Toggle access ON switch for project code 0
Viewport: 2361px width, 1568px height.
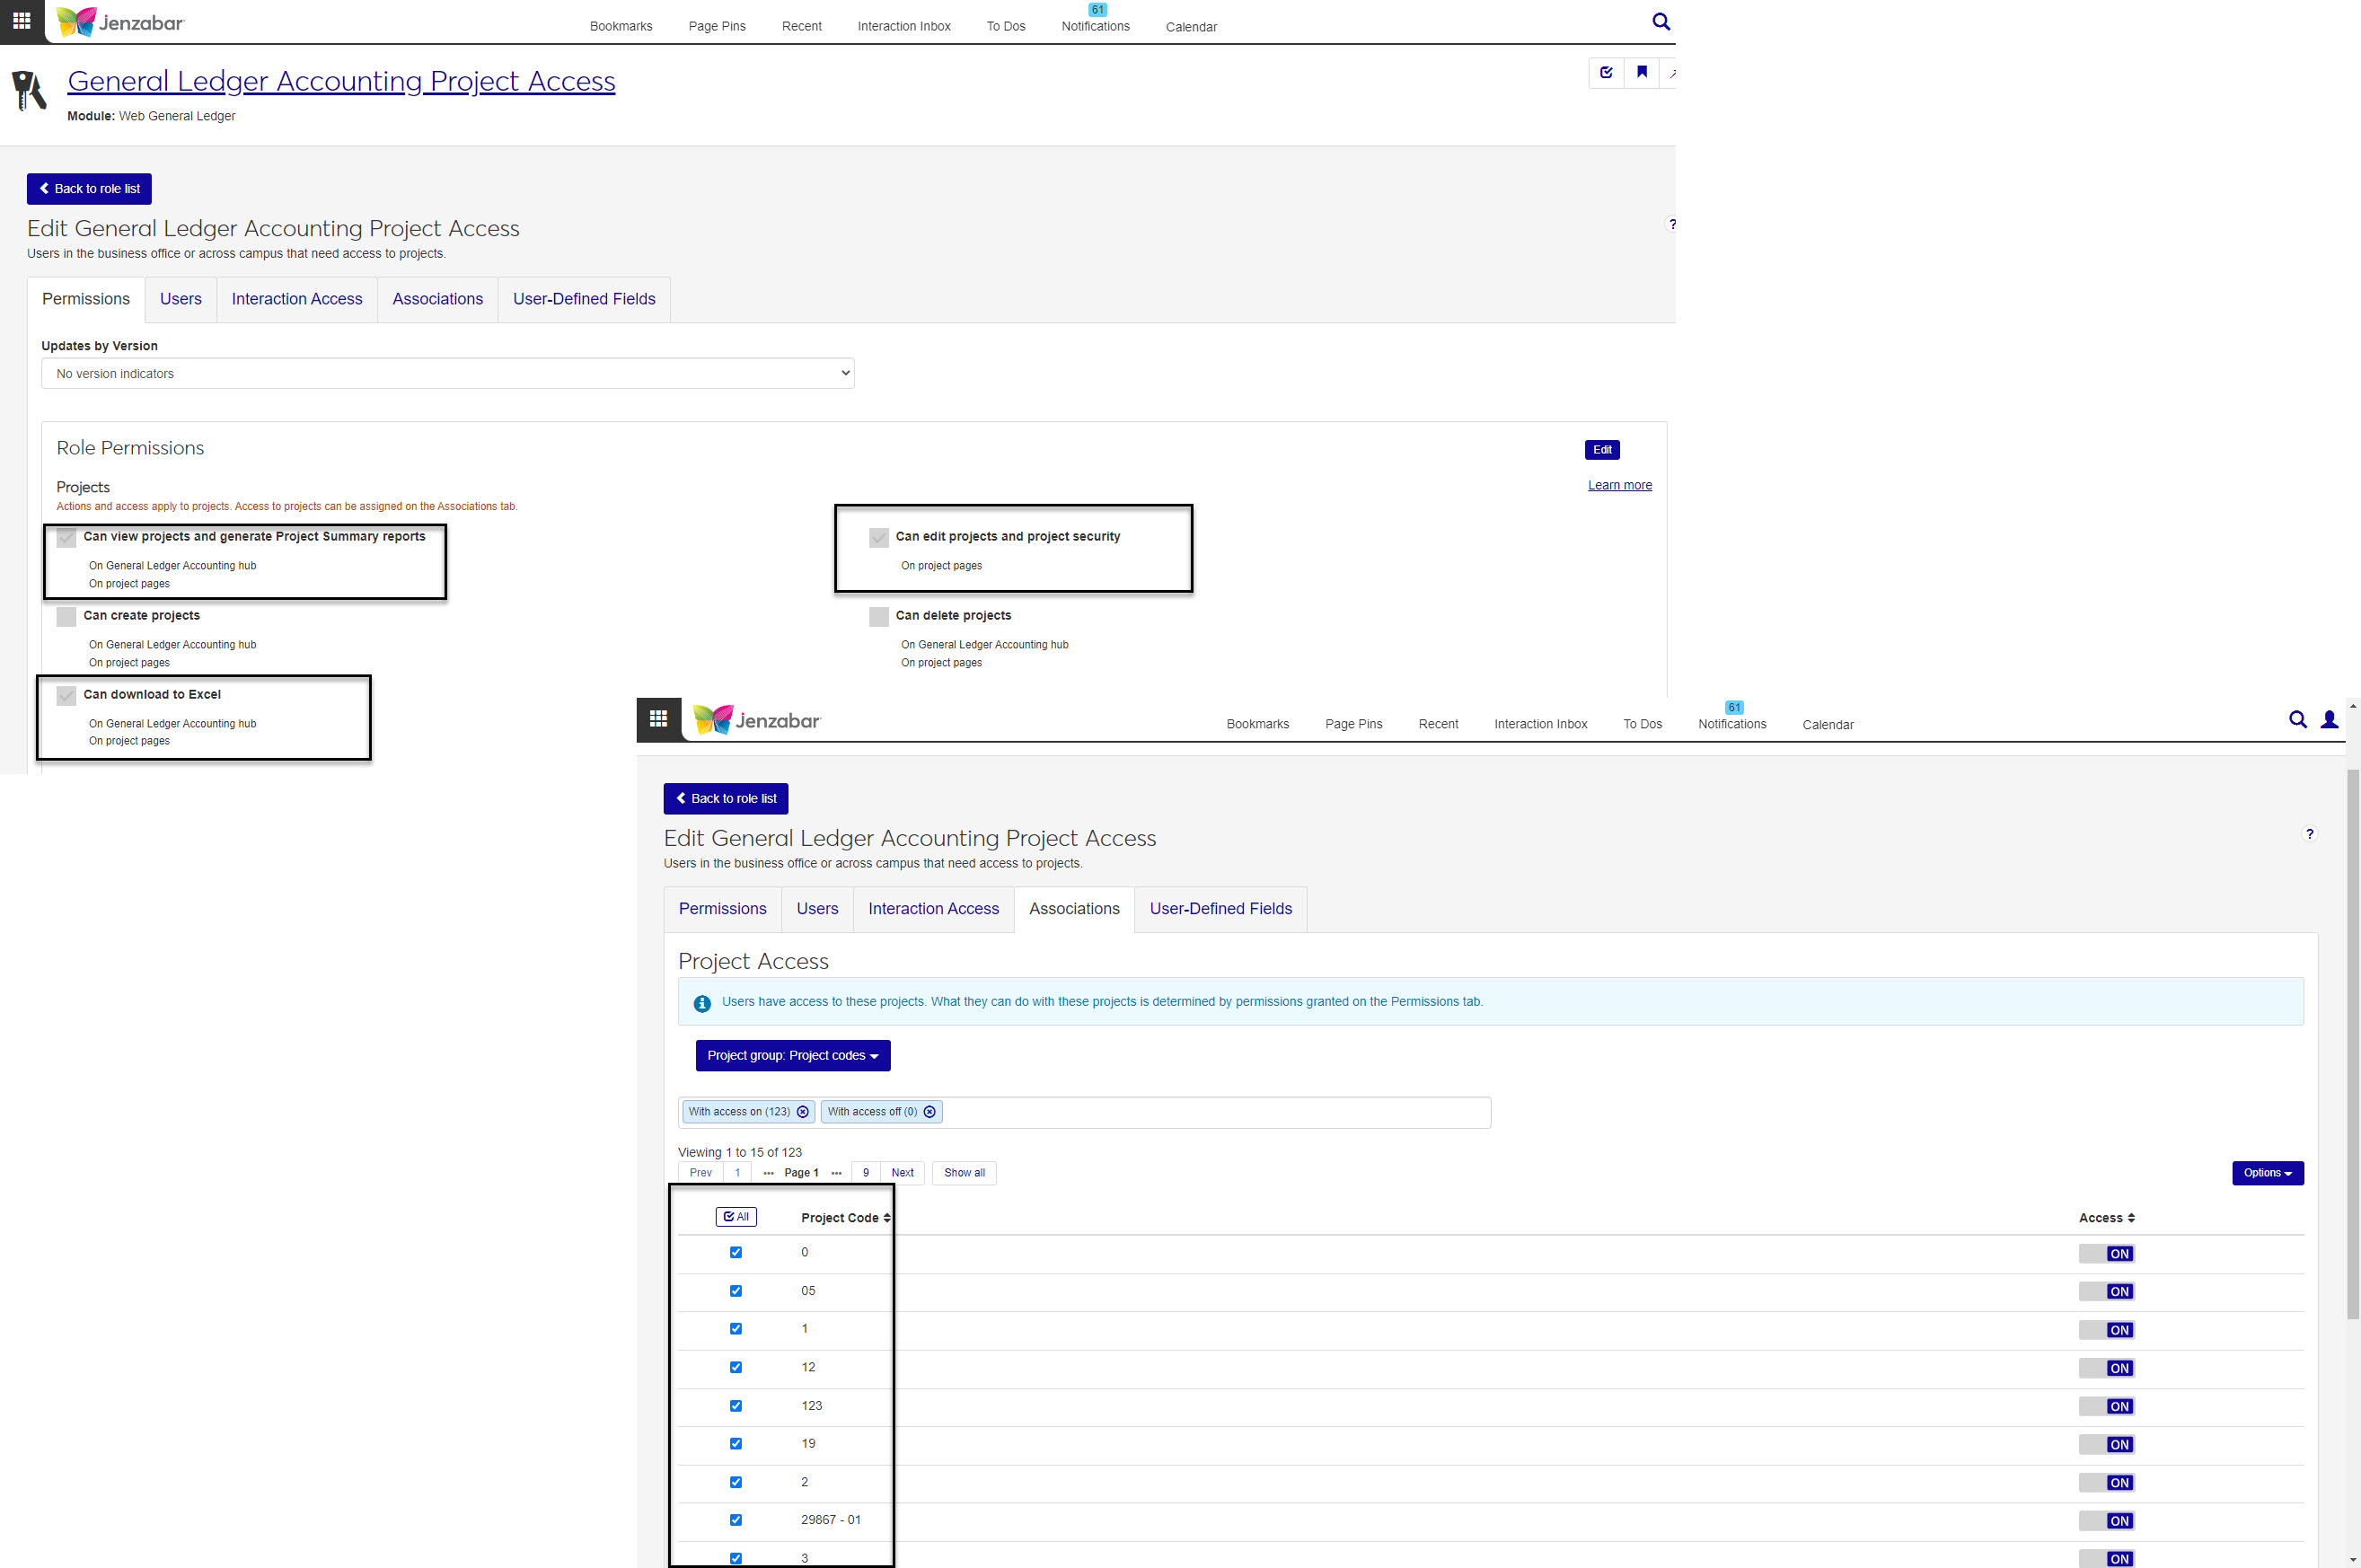pyautogui.click(x=2106, y=1254)
